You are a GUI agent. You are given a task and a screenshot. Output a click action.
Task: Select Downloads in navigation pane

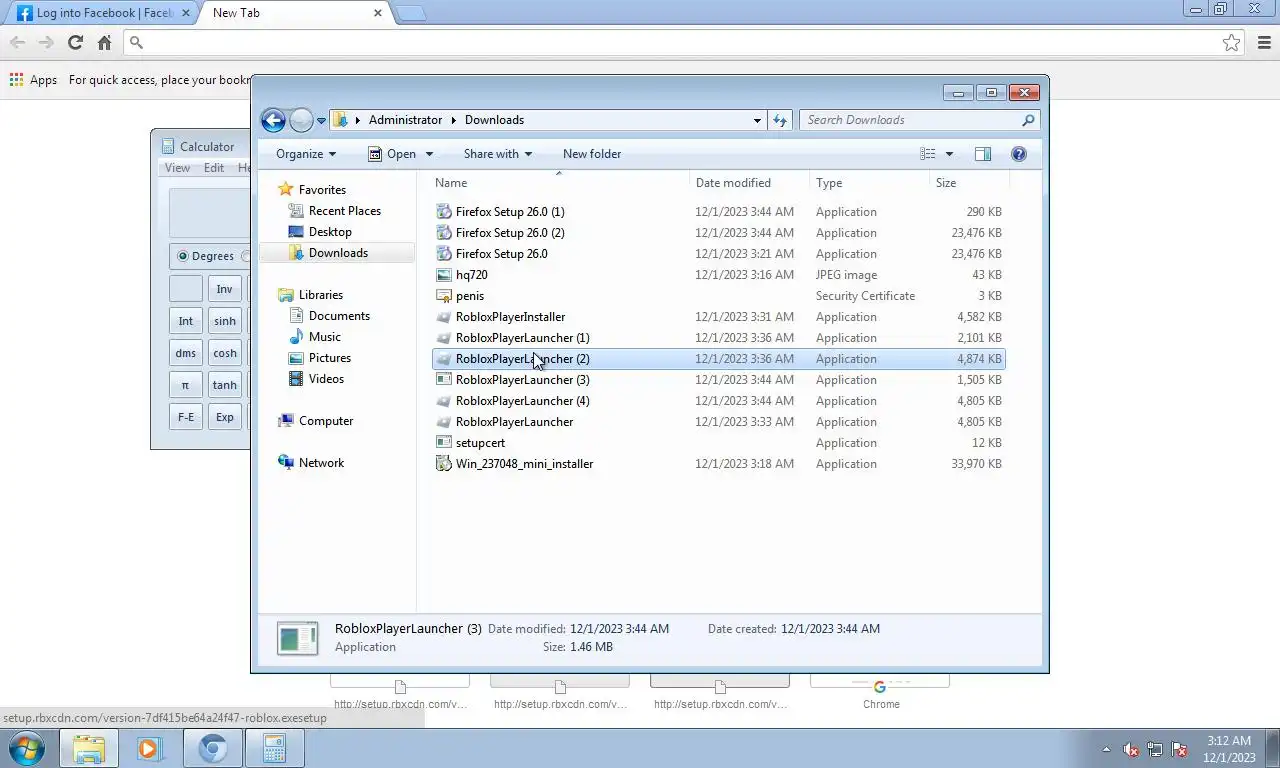pos(338,253)
